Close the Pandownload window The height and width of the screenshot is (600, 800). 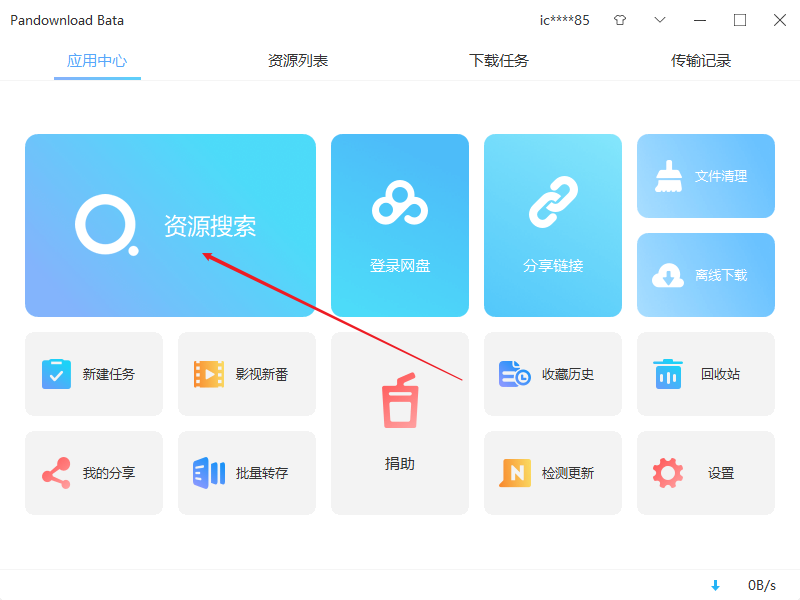click(x=780, y=20)
